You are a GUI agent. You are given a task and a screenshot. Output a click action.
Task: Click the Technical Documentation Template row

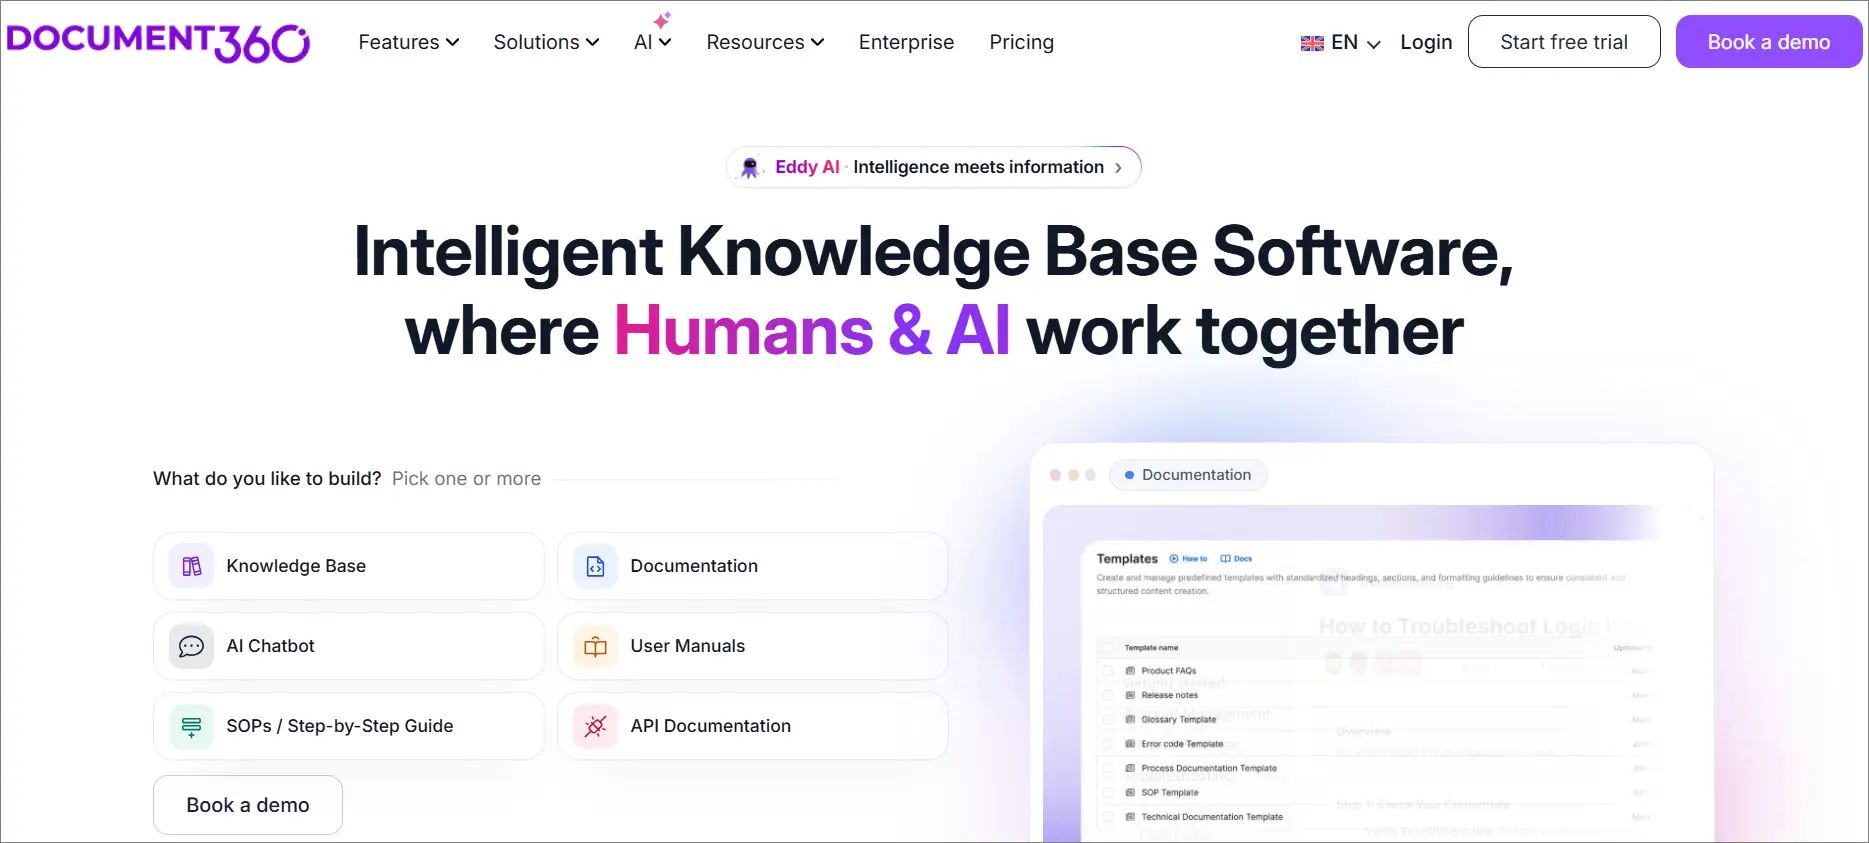pos(1203,817)
